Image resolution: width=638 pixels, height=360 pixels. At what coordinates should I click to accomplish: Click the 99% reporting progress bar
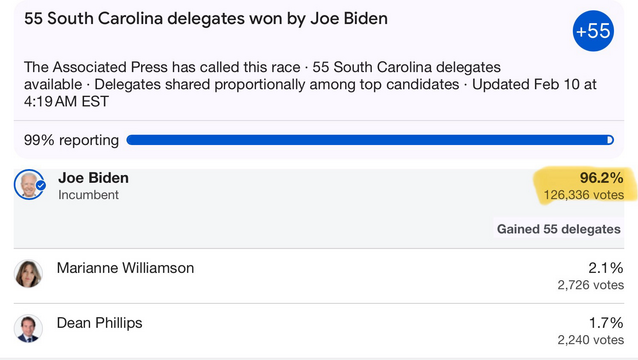[370, 140]
